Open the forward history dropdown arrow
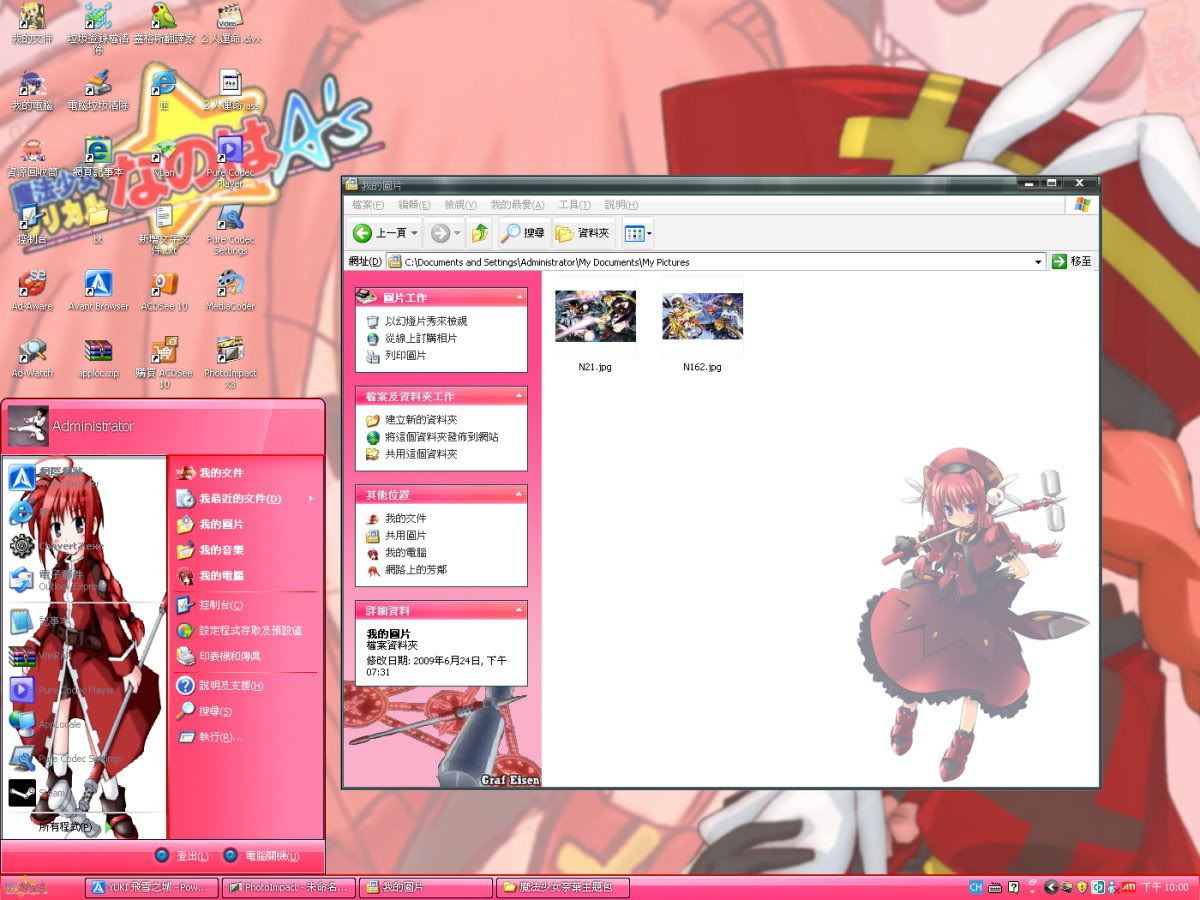1200x900 pixels. point(457,233)
